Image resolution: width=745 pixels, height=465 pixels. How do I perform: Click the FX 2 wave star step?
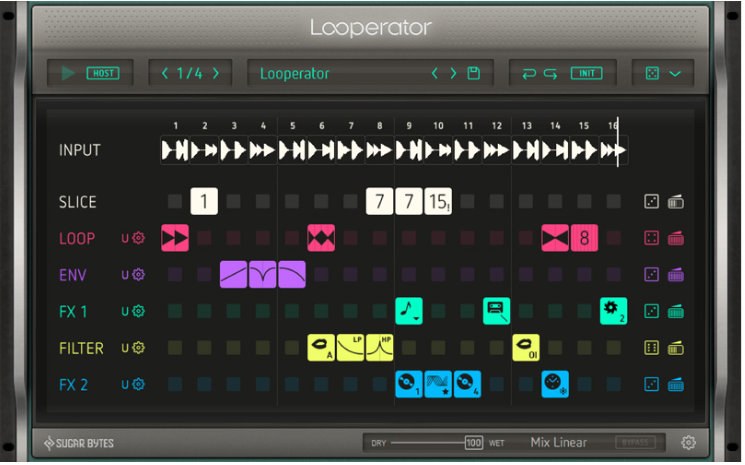point(438,384)
